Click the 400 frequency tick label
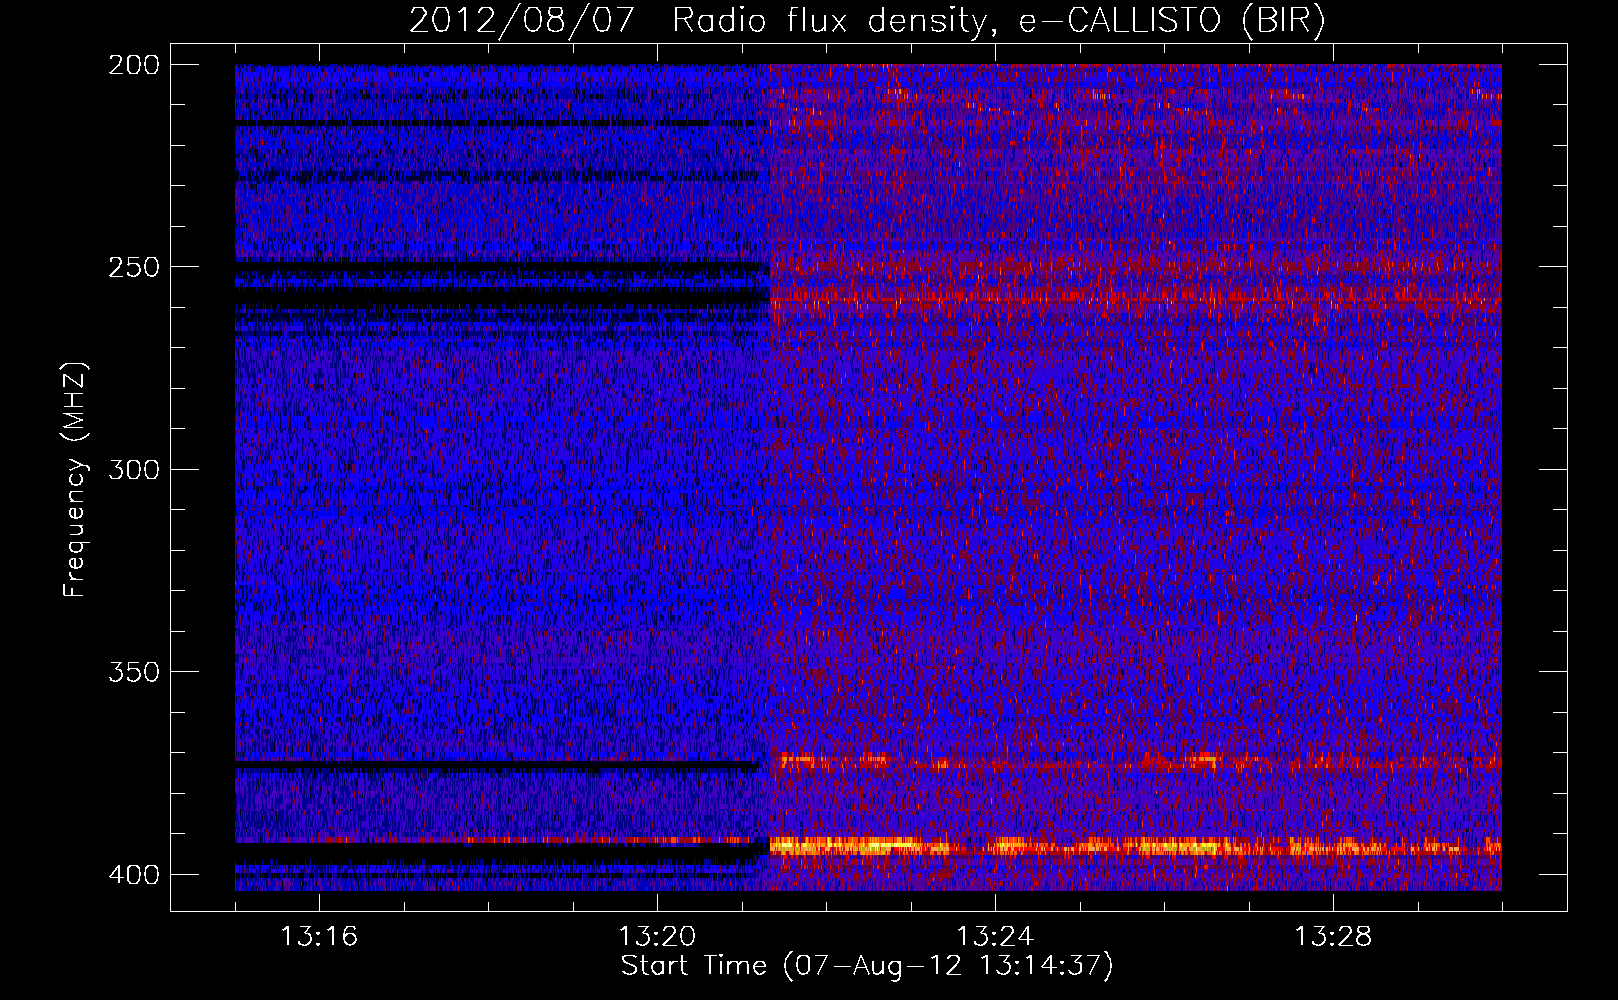Screen dimensions: 1618x1000 [133, 875]
